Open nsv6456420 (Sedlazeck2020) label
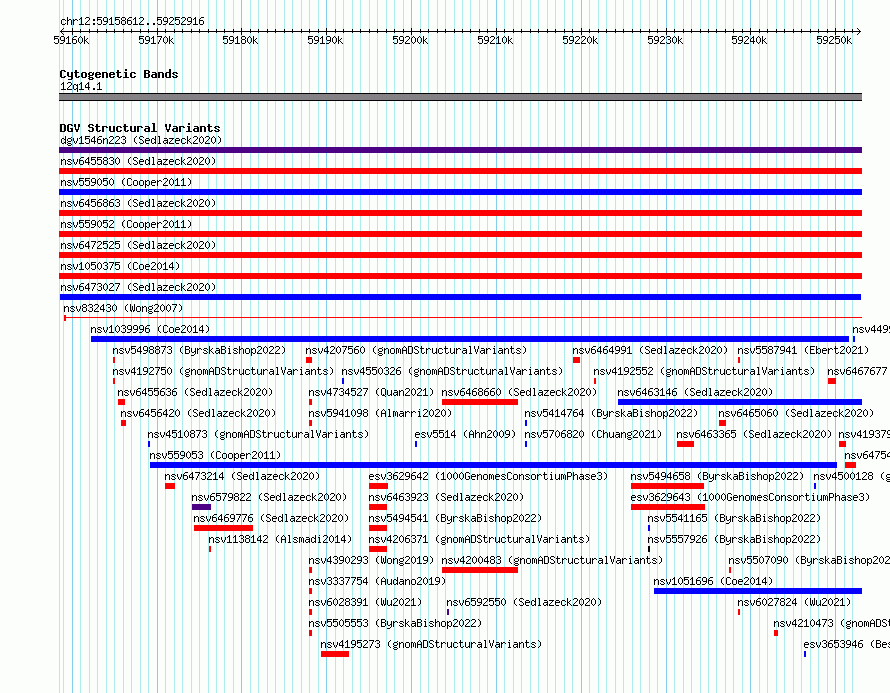890x693 pixels. [198, 413]
